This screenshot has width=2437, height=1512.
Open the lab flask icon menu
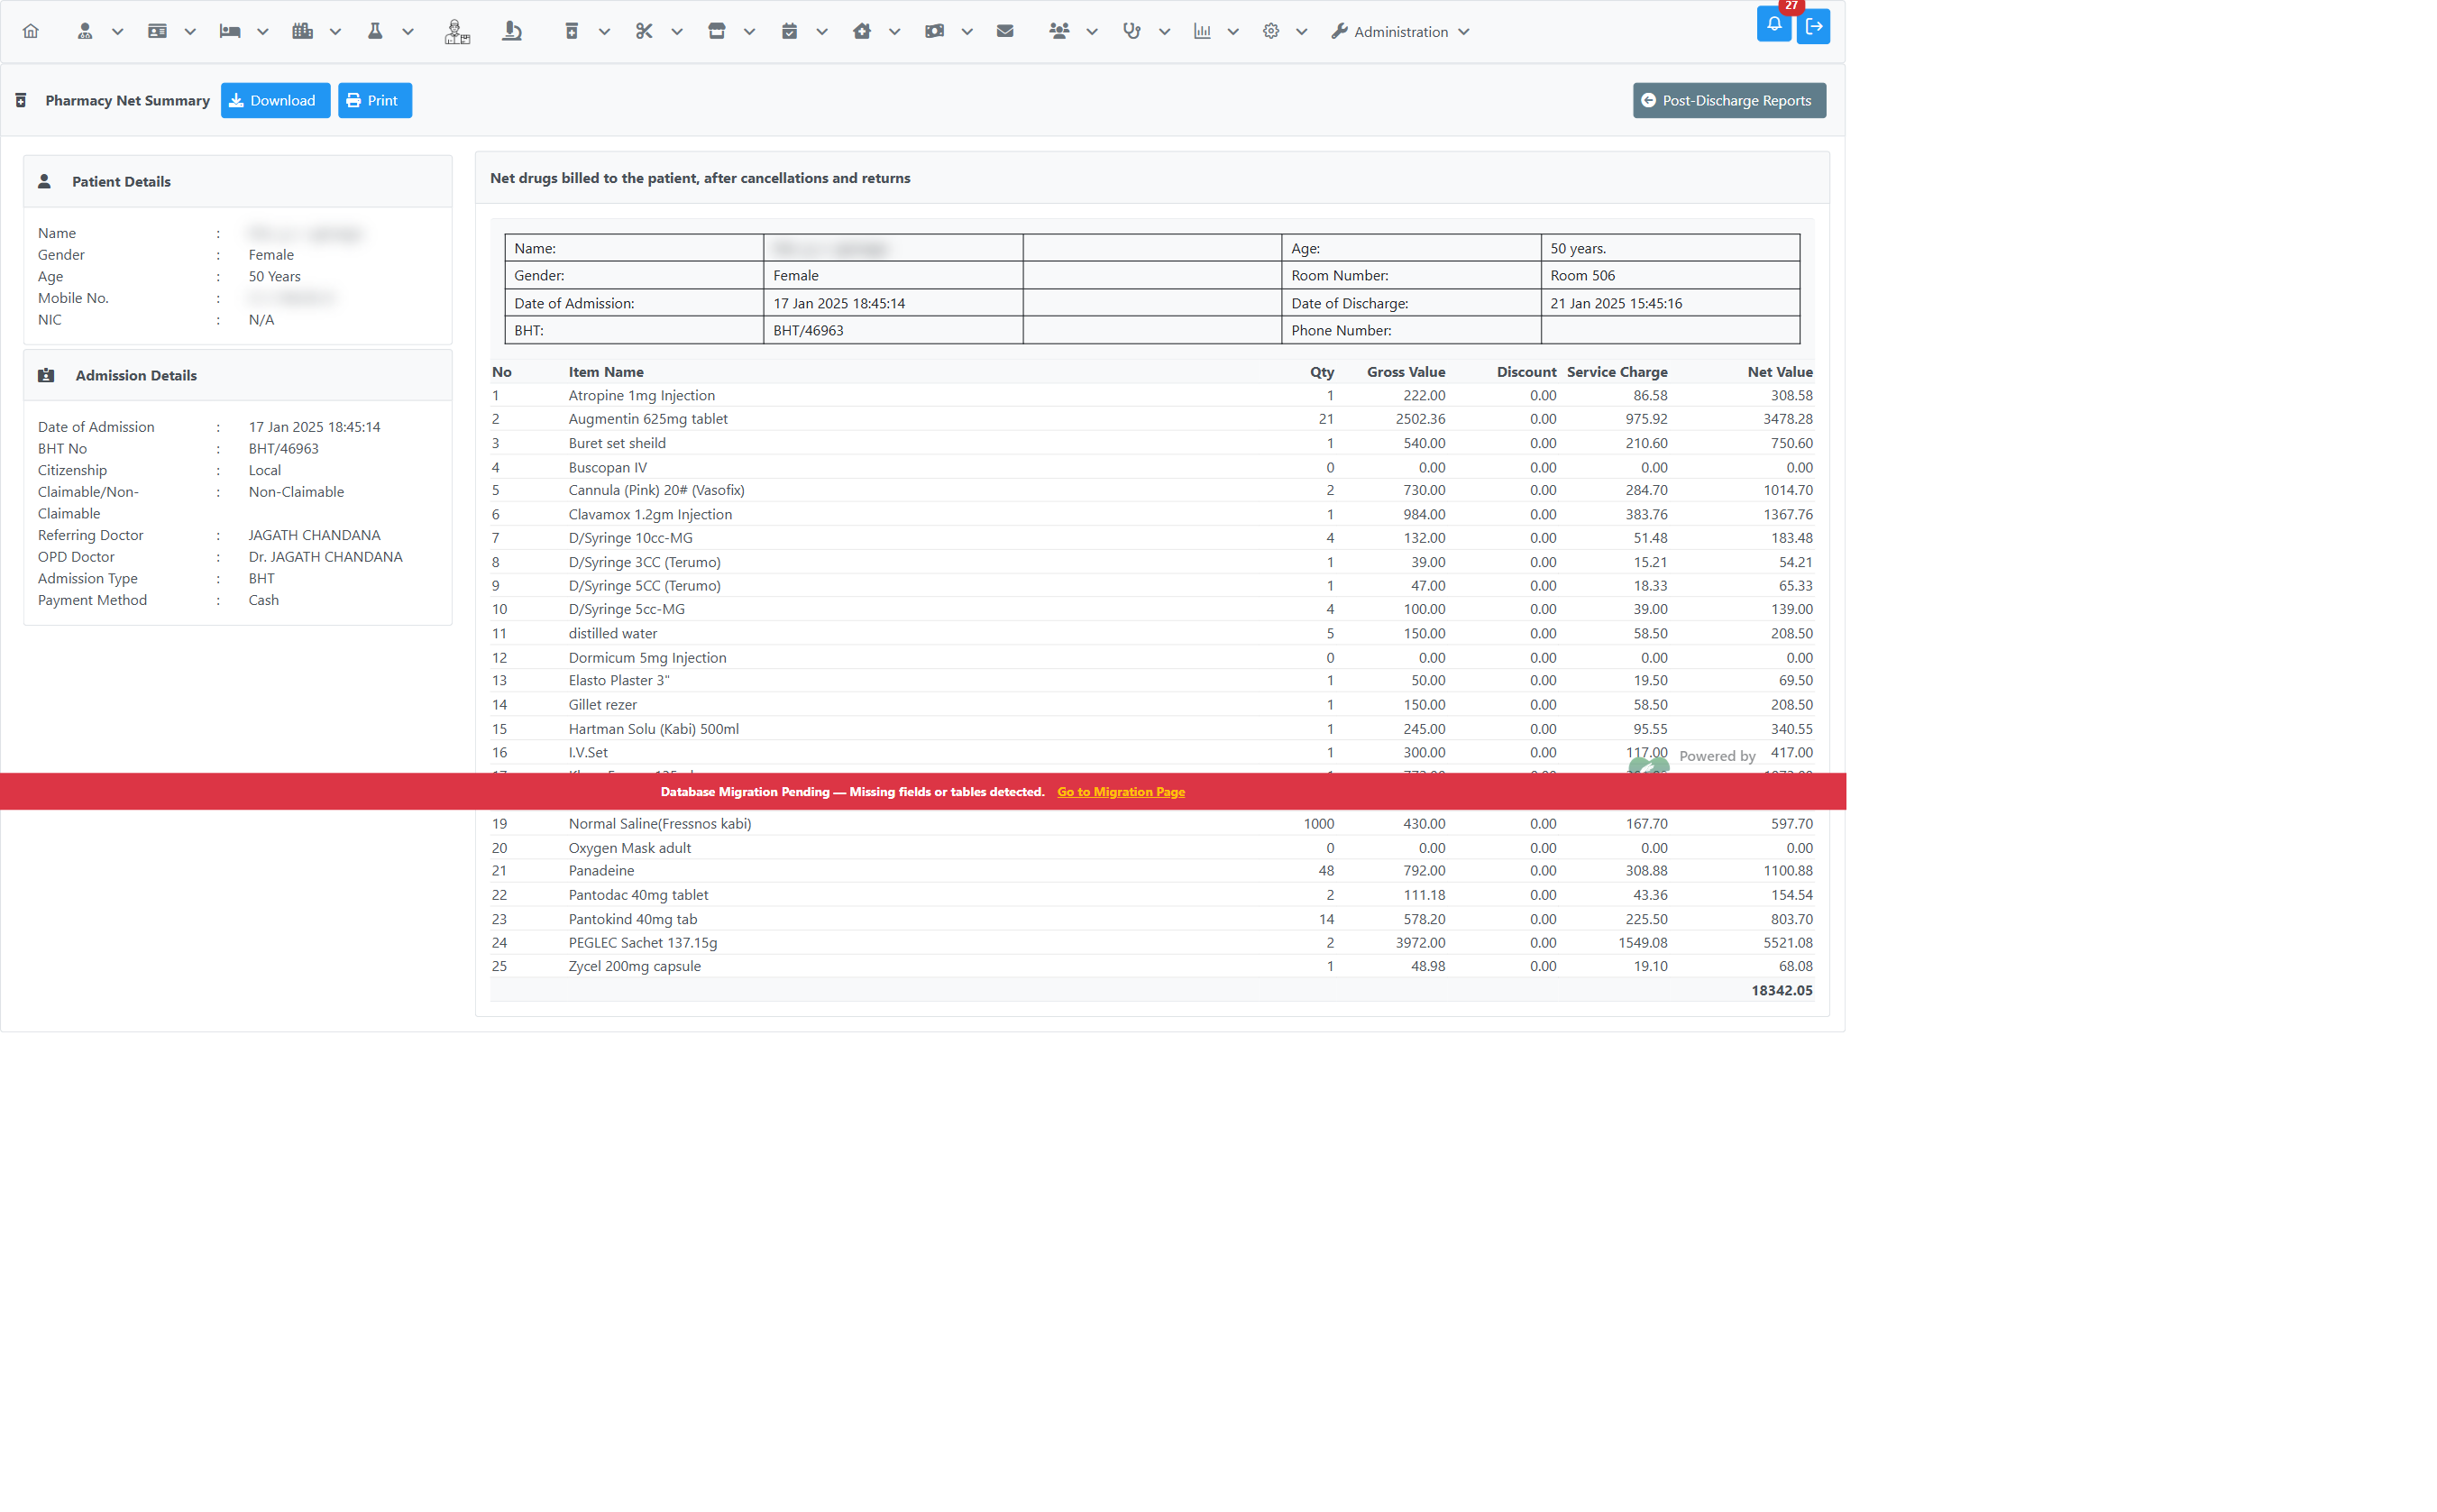[375, 31]
